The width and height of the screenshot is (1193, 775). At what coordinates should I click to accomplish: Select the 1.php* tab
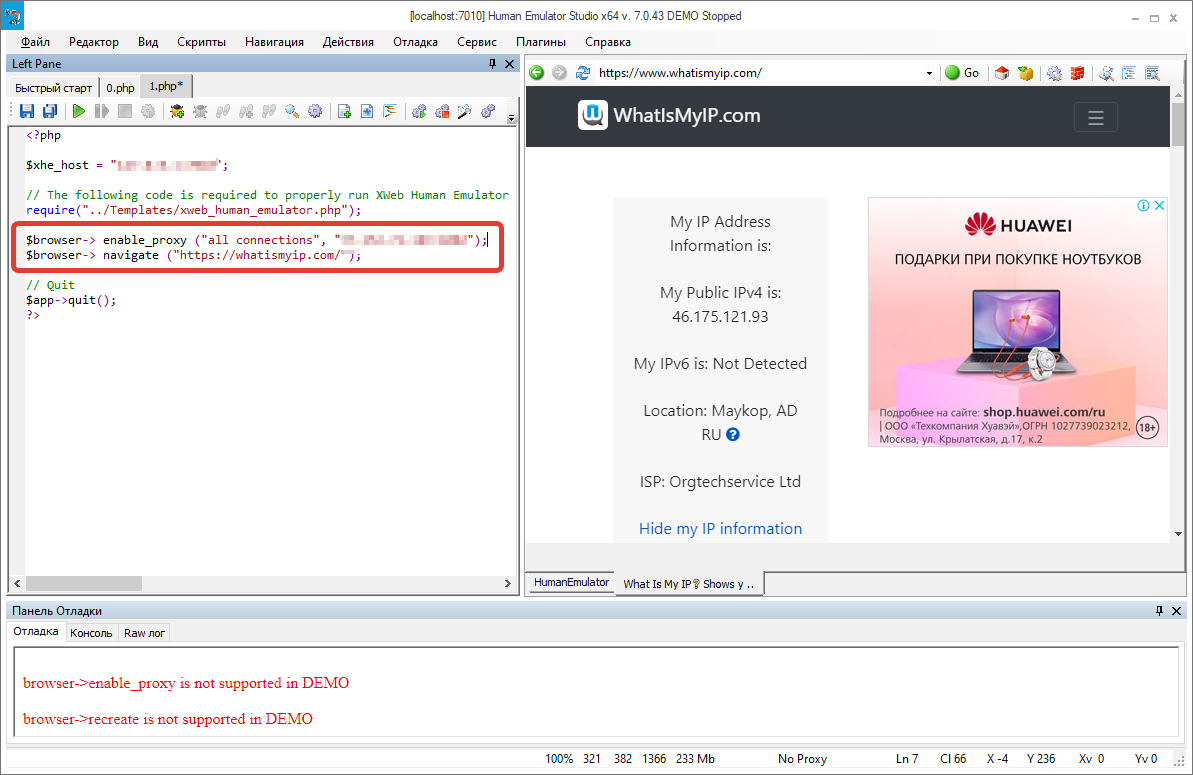[166, 86]
